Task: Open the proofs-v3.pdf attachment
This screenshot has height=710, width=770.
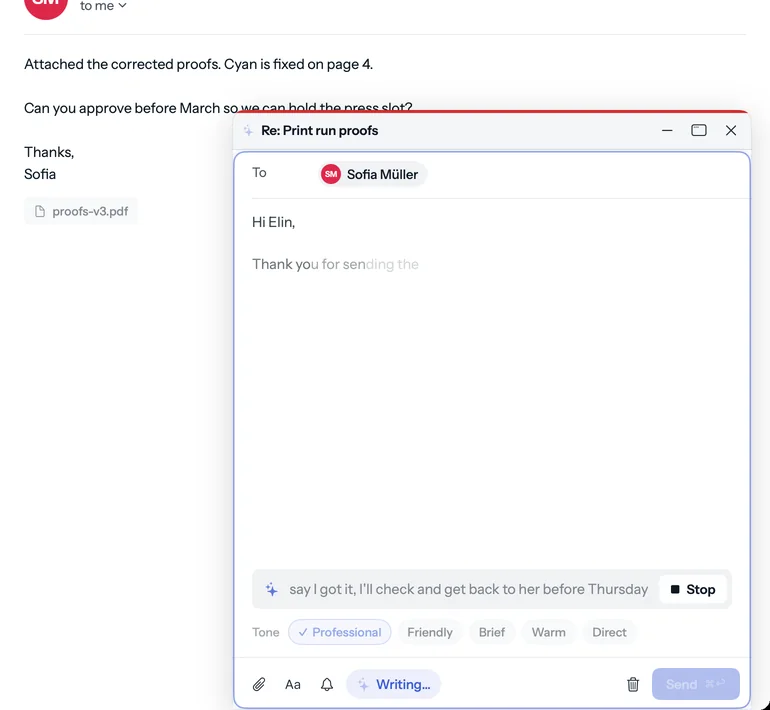Action: coord(81,211)
